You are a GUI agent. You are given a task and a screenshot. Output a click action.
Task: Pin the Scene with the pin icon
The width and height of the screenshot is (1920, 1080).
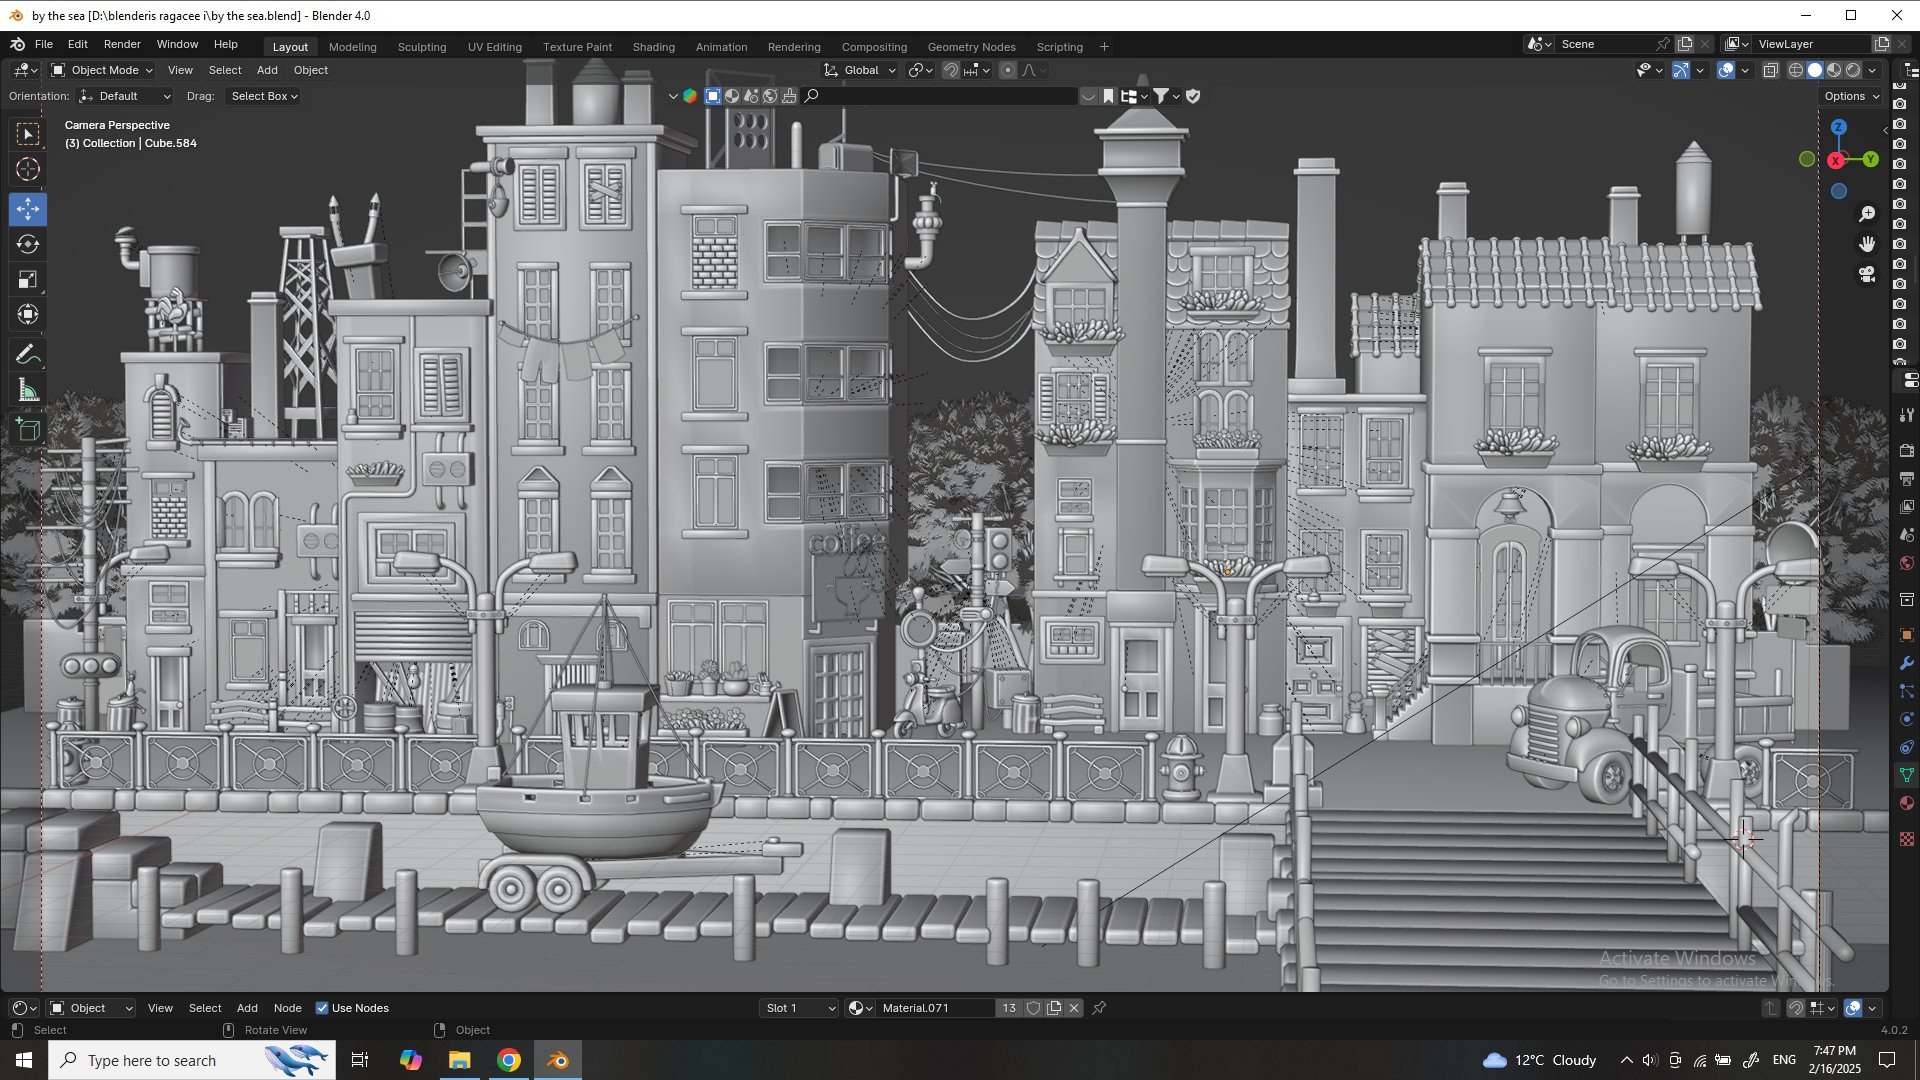pyautogui.click(x=1662, y=44)
